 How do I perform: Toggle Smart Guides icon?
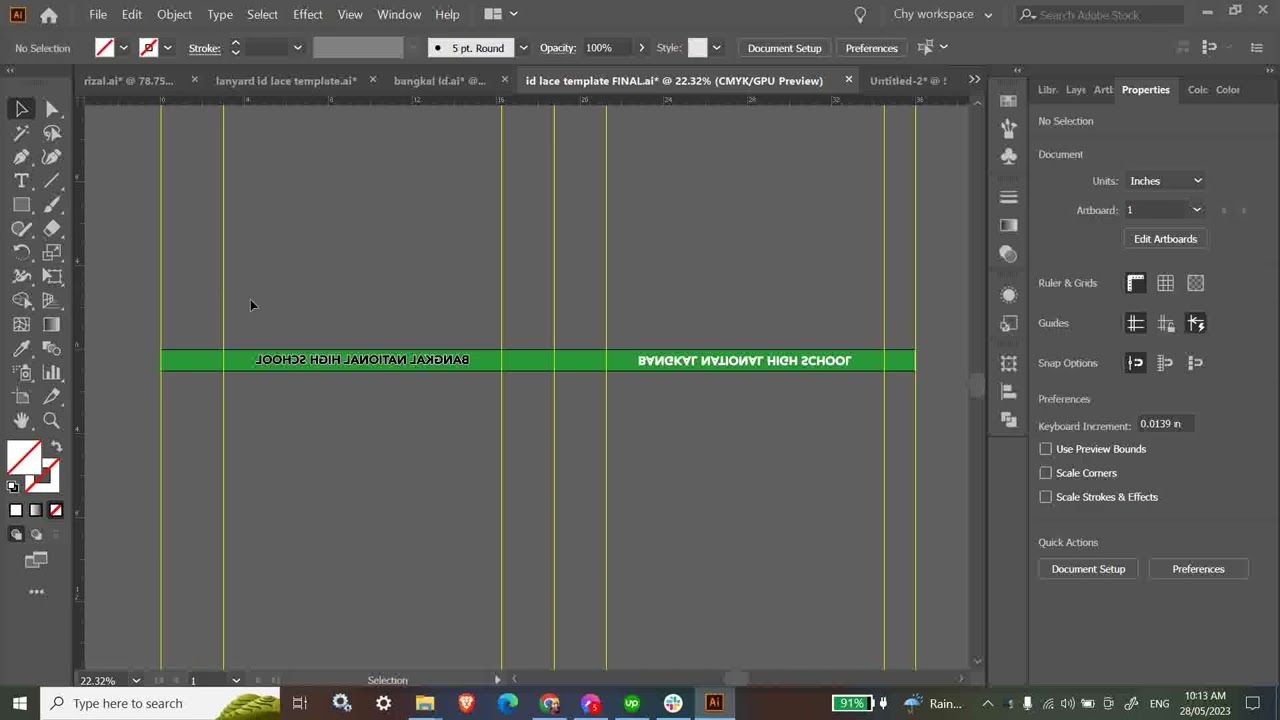(x=1196, y=323)
